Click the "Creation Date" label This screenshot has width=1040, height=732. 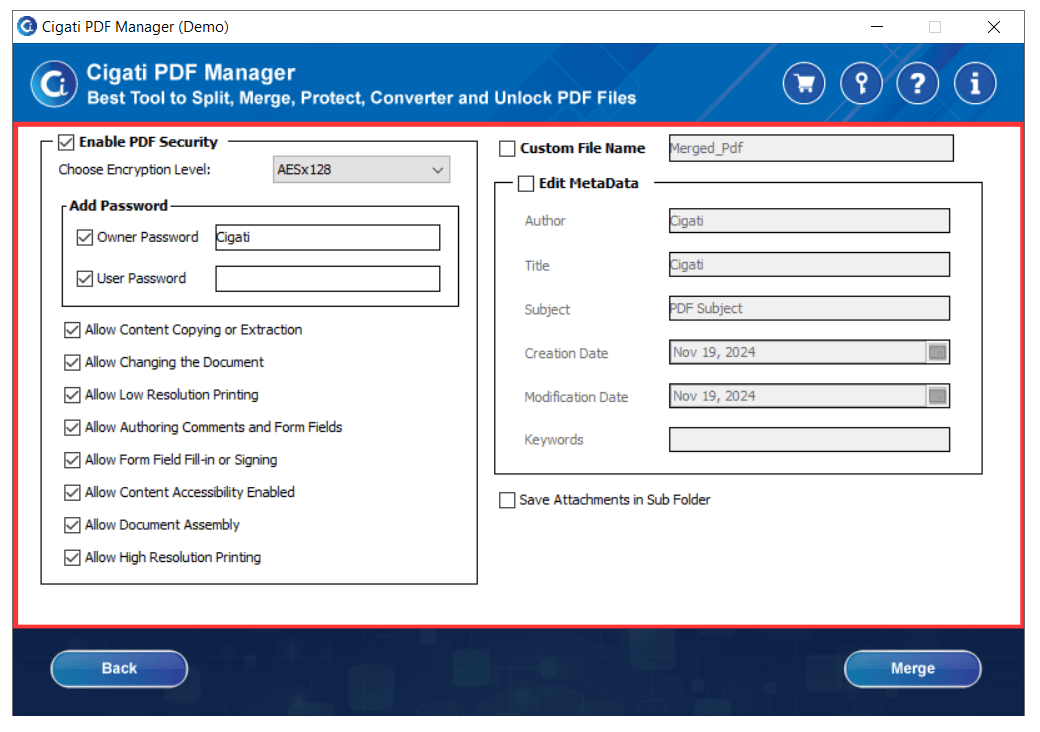click(566, 353)
